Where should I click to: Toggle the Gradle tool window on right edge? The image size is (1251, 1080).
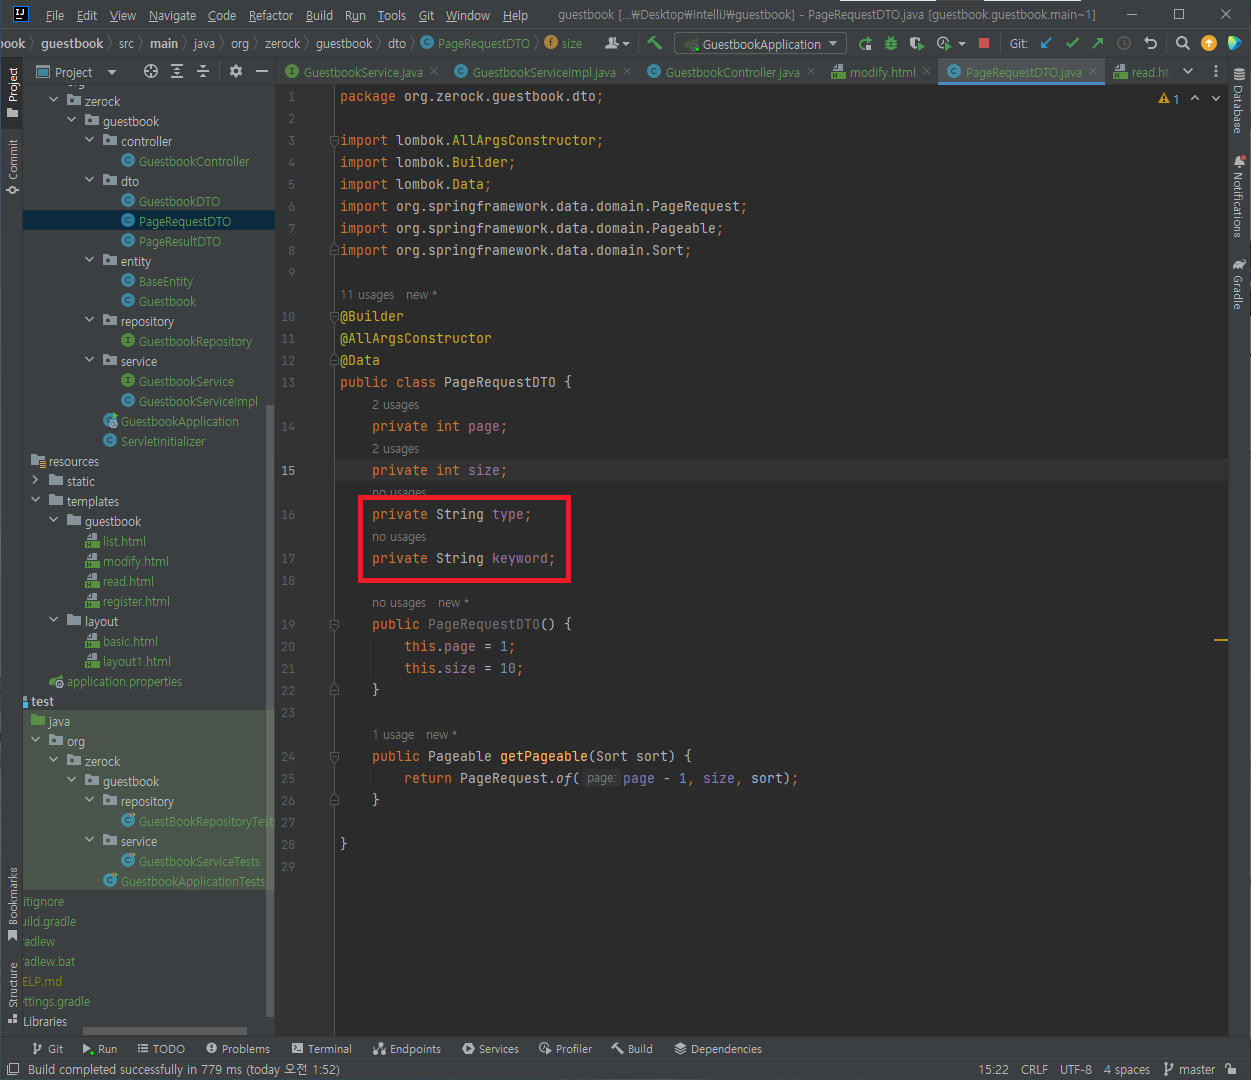tap(1238, 286)
